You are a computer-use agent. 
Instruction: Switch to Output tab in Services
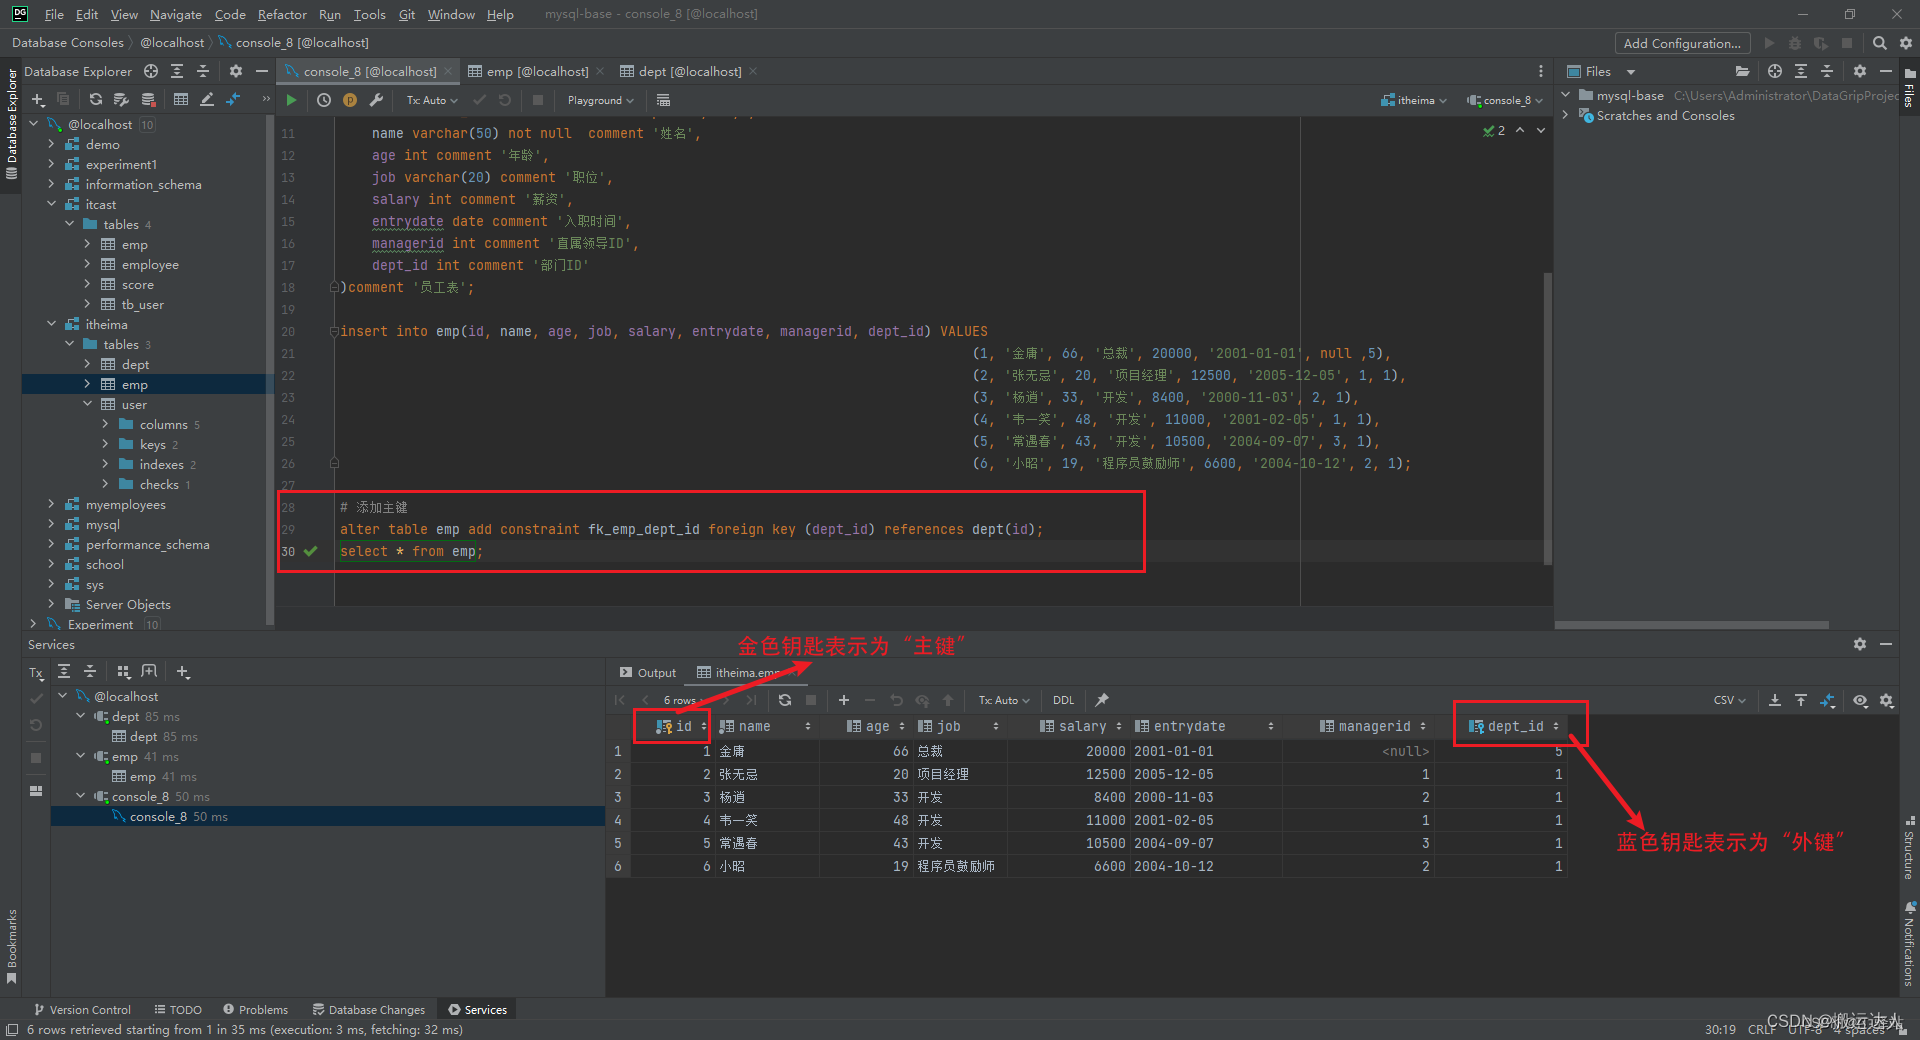coord(647,673)
